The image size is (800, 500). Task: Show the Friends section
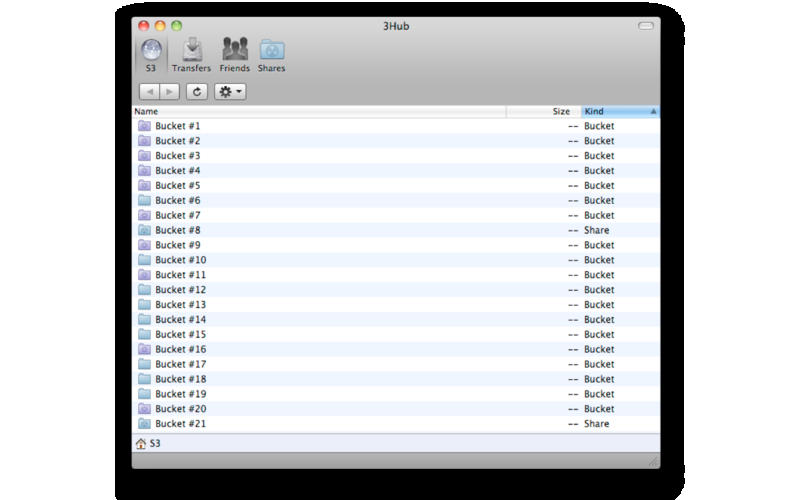(x=234, y=54)
